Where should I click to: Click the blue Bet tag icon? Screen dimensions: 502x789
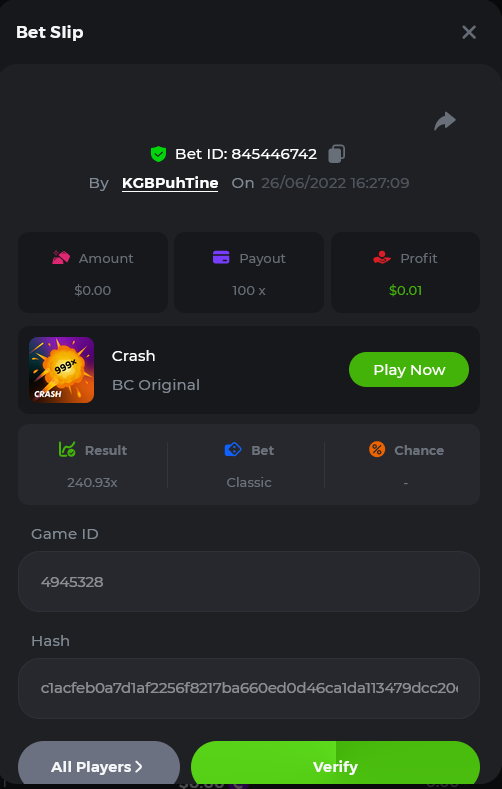point(233,449)
